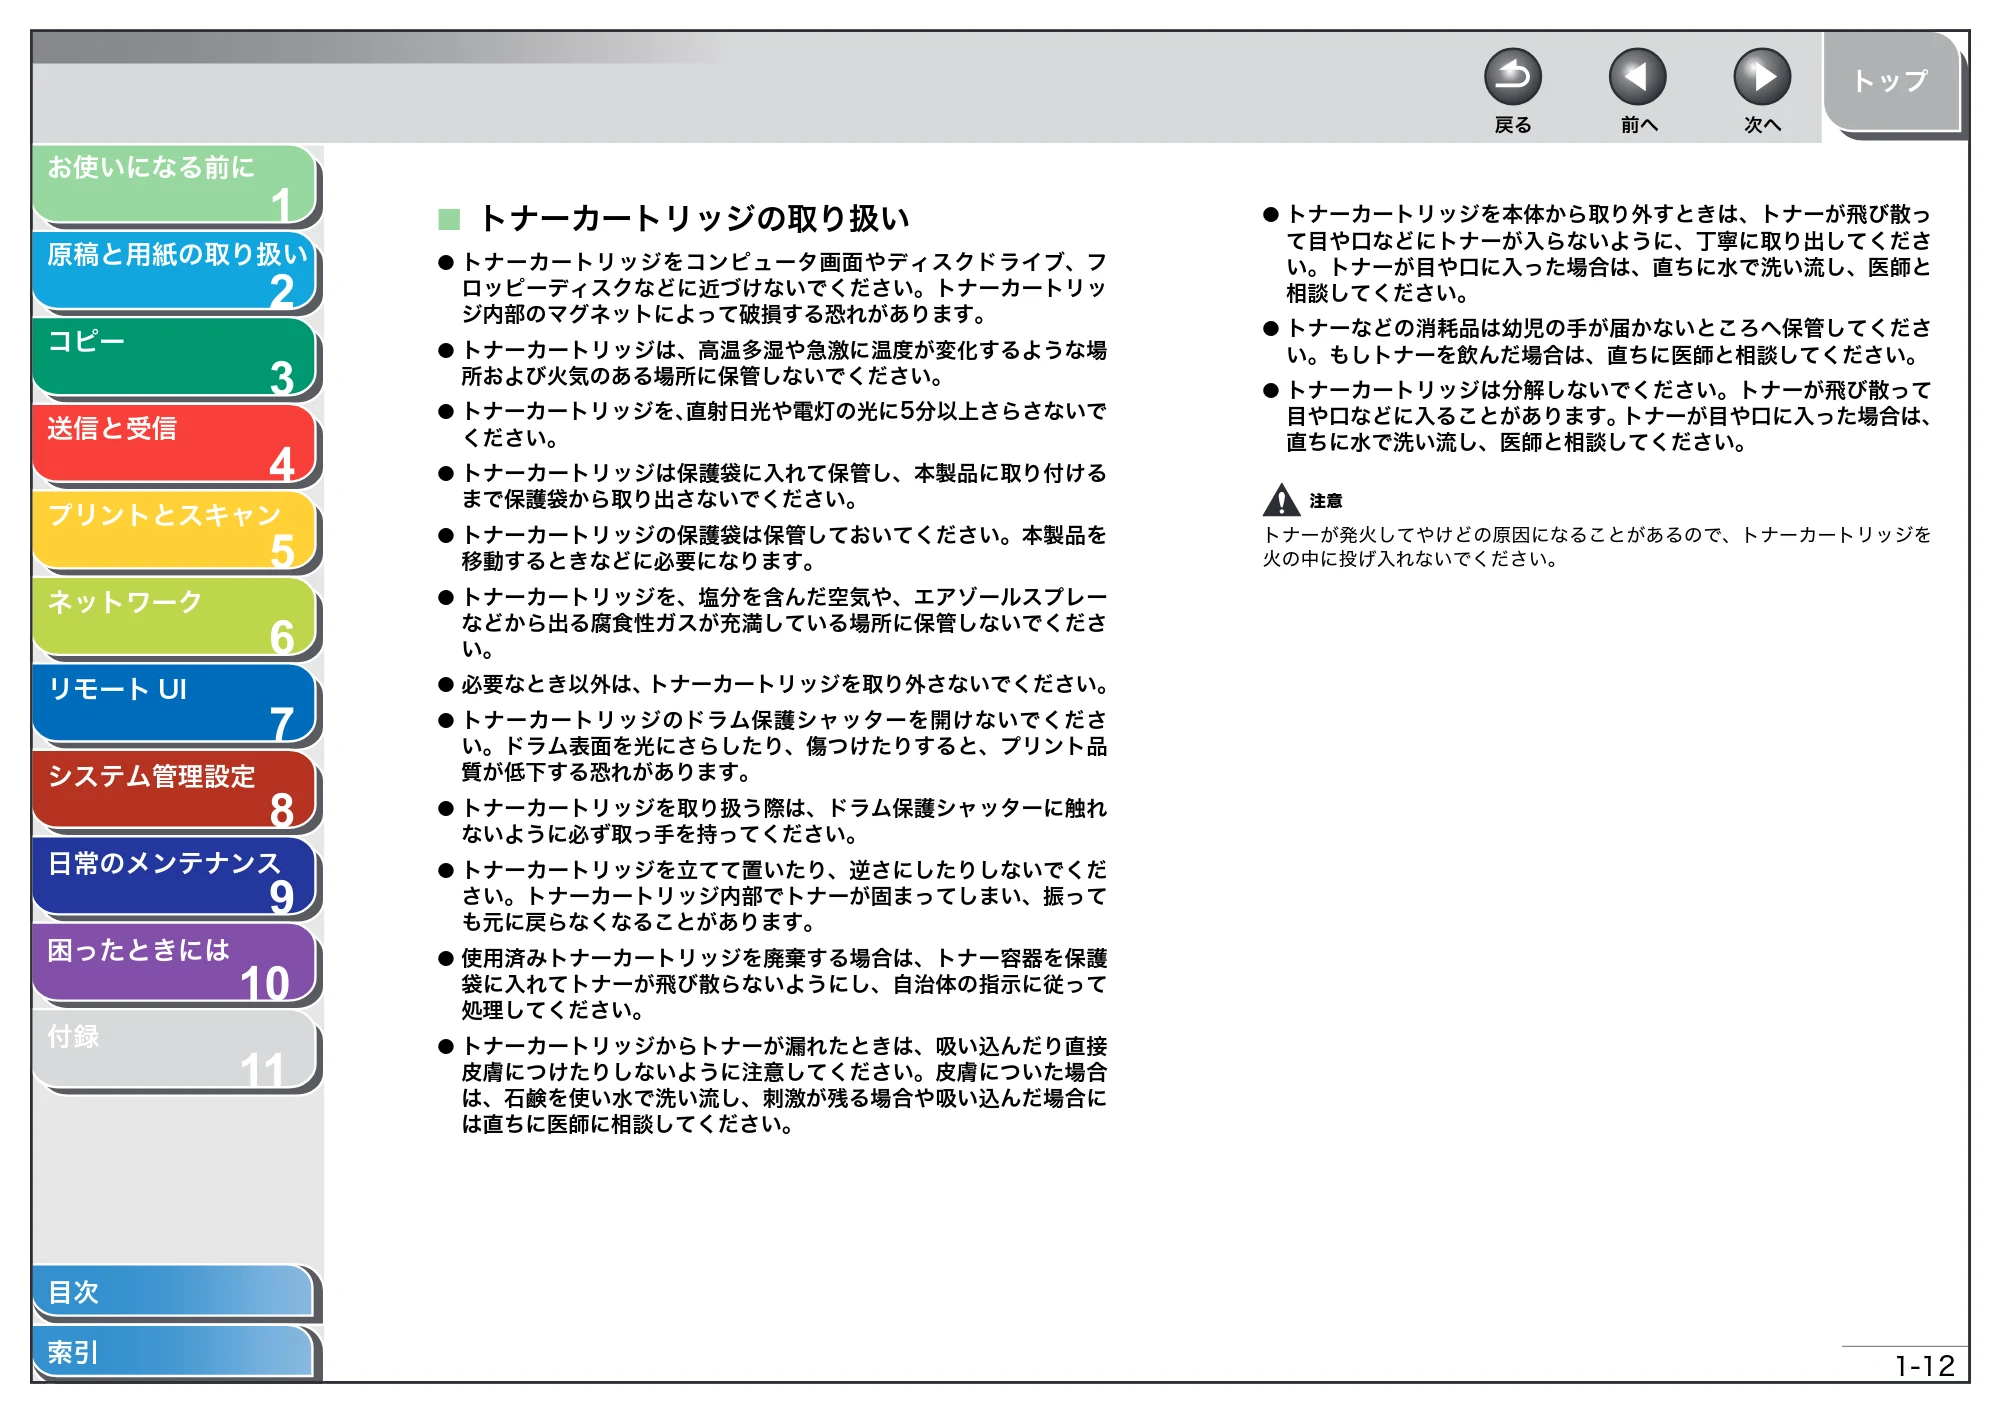Open 困ったときには chapter tab
2000x1414 pixels.
click(x=175, y=965)
